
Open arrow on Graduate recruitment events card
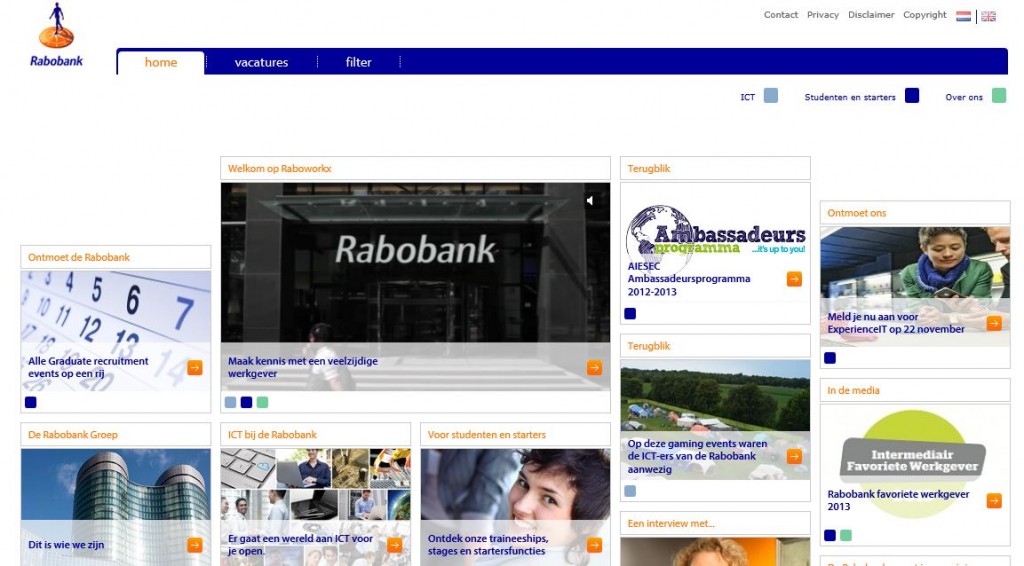point(195,368)
